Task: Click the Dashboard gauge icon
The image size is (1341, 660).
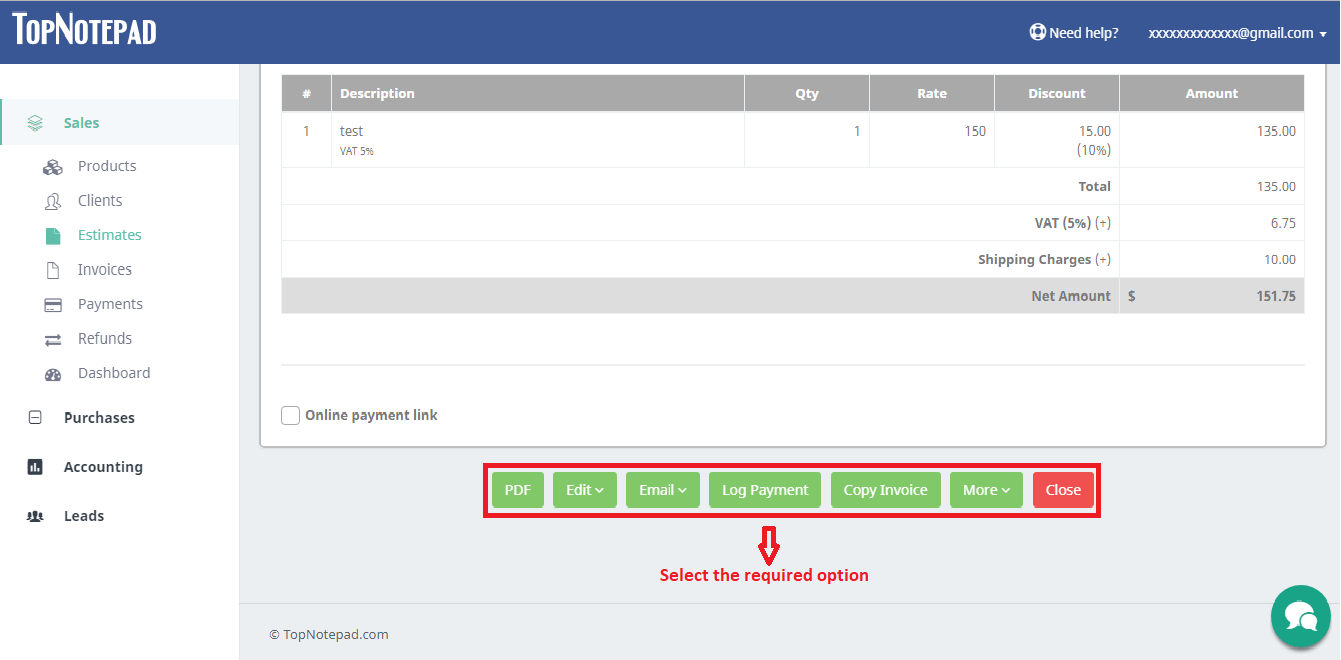Action: pyautogui.click(x=53, y=374)
